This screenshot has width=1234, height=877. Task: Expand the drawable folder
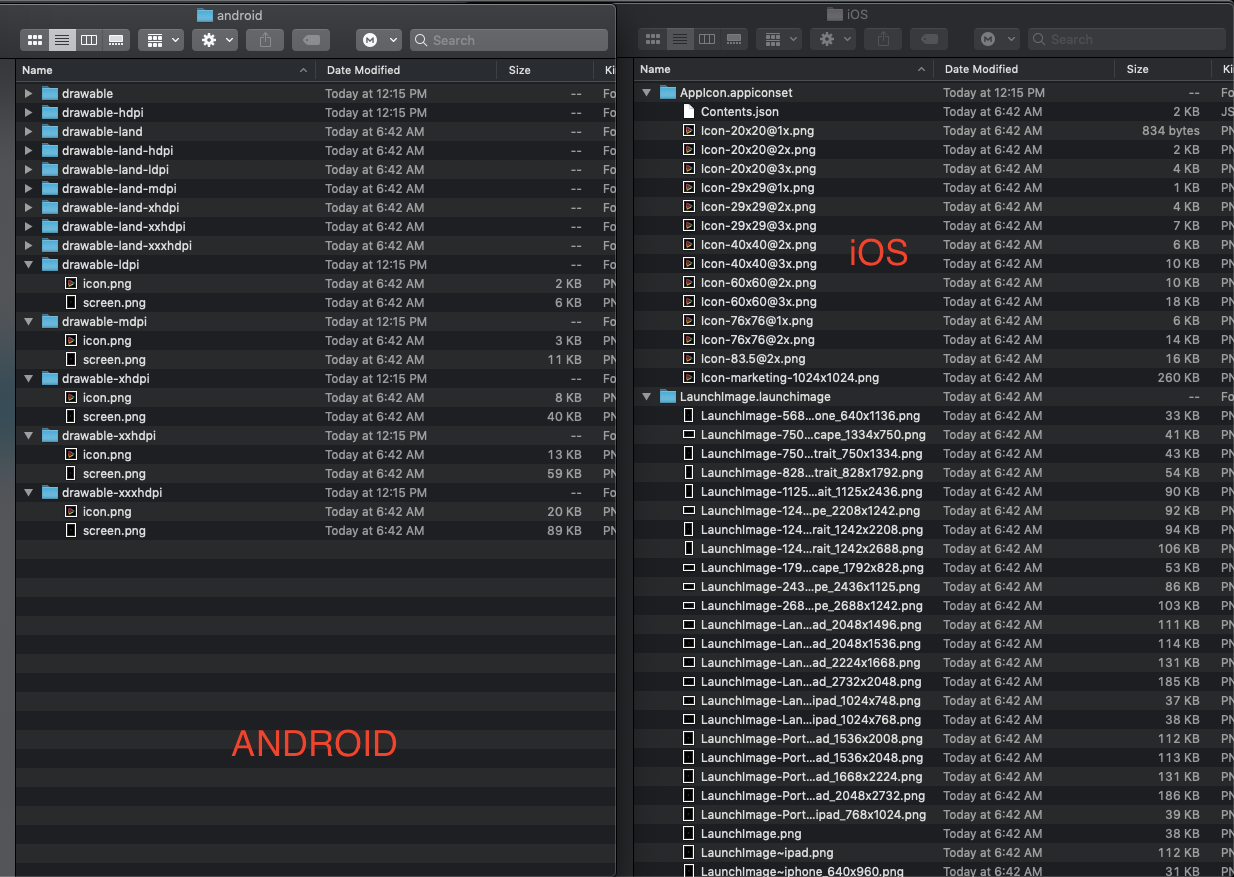coord(28,93)
